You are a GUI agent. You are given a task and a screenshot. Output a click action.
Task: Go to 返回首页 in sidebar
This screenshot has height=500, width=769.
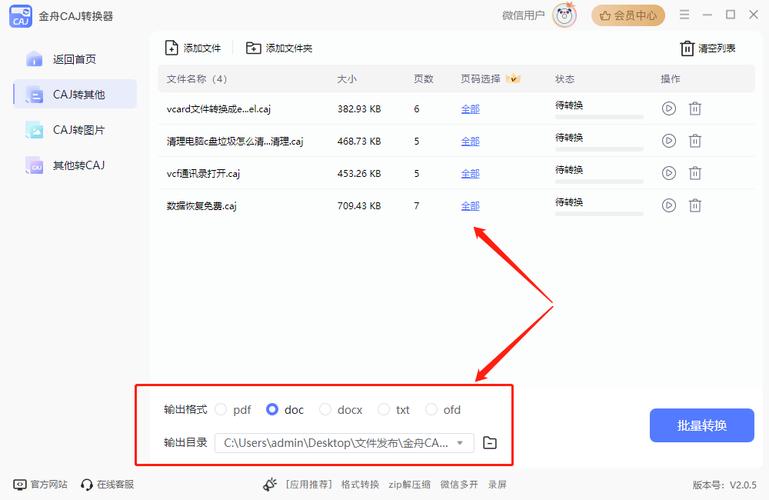[x=75, y=59]
